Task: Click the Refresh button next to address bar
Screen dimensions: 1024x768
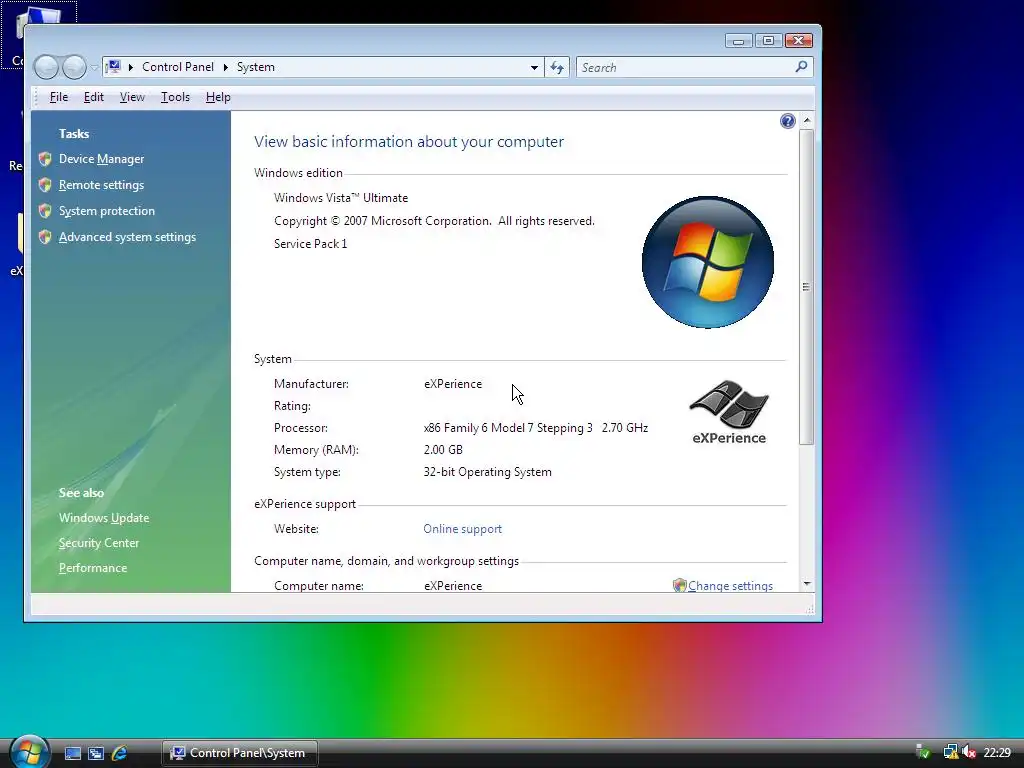Action: click(557, 67)
